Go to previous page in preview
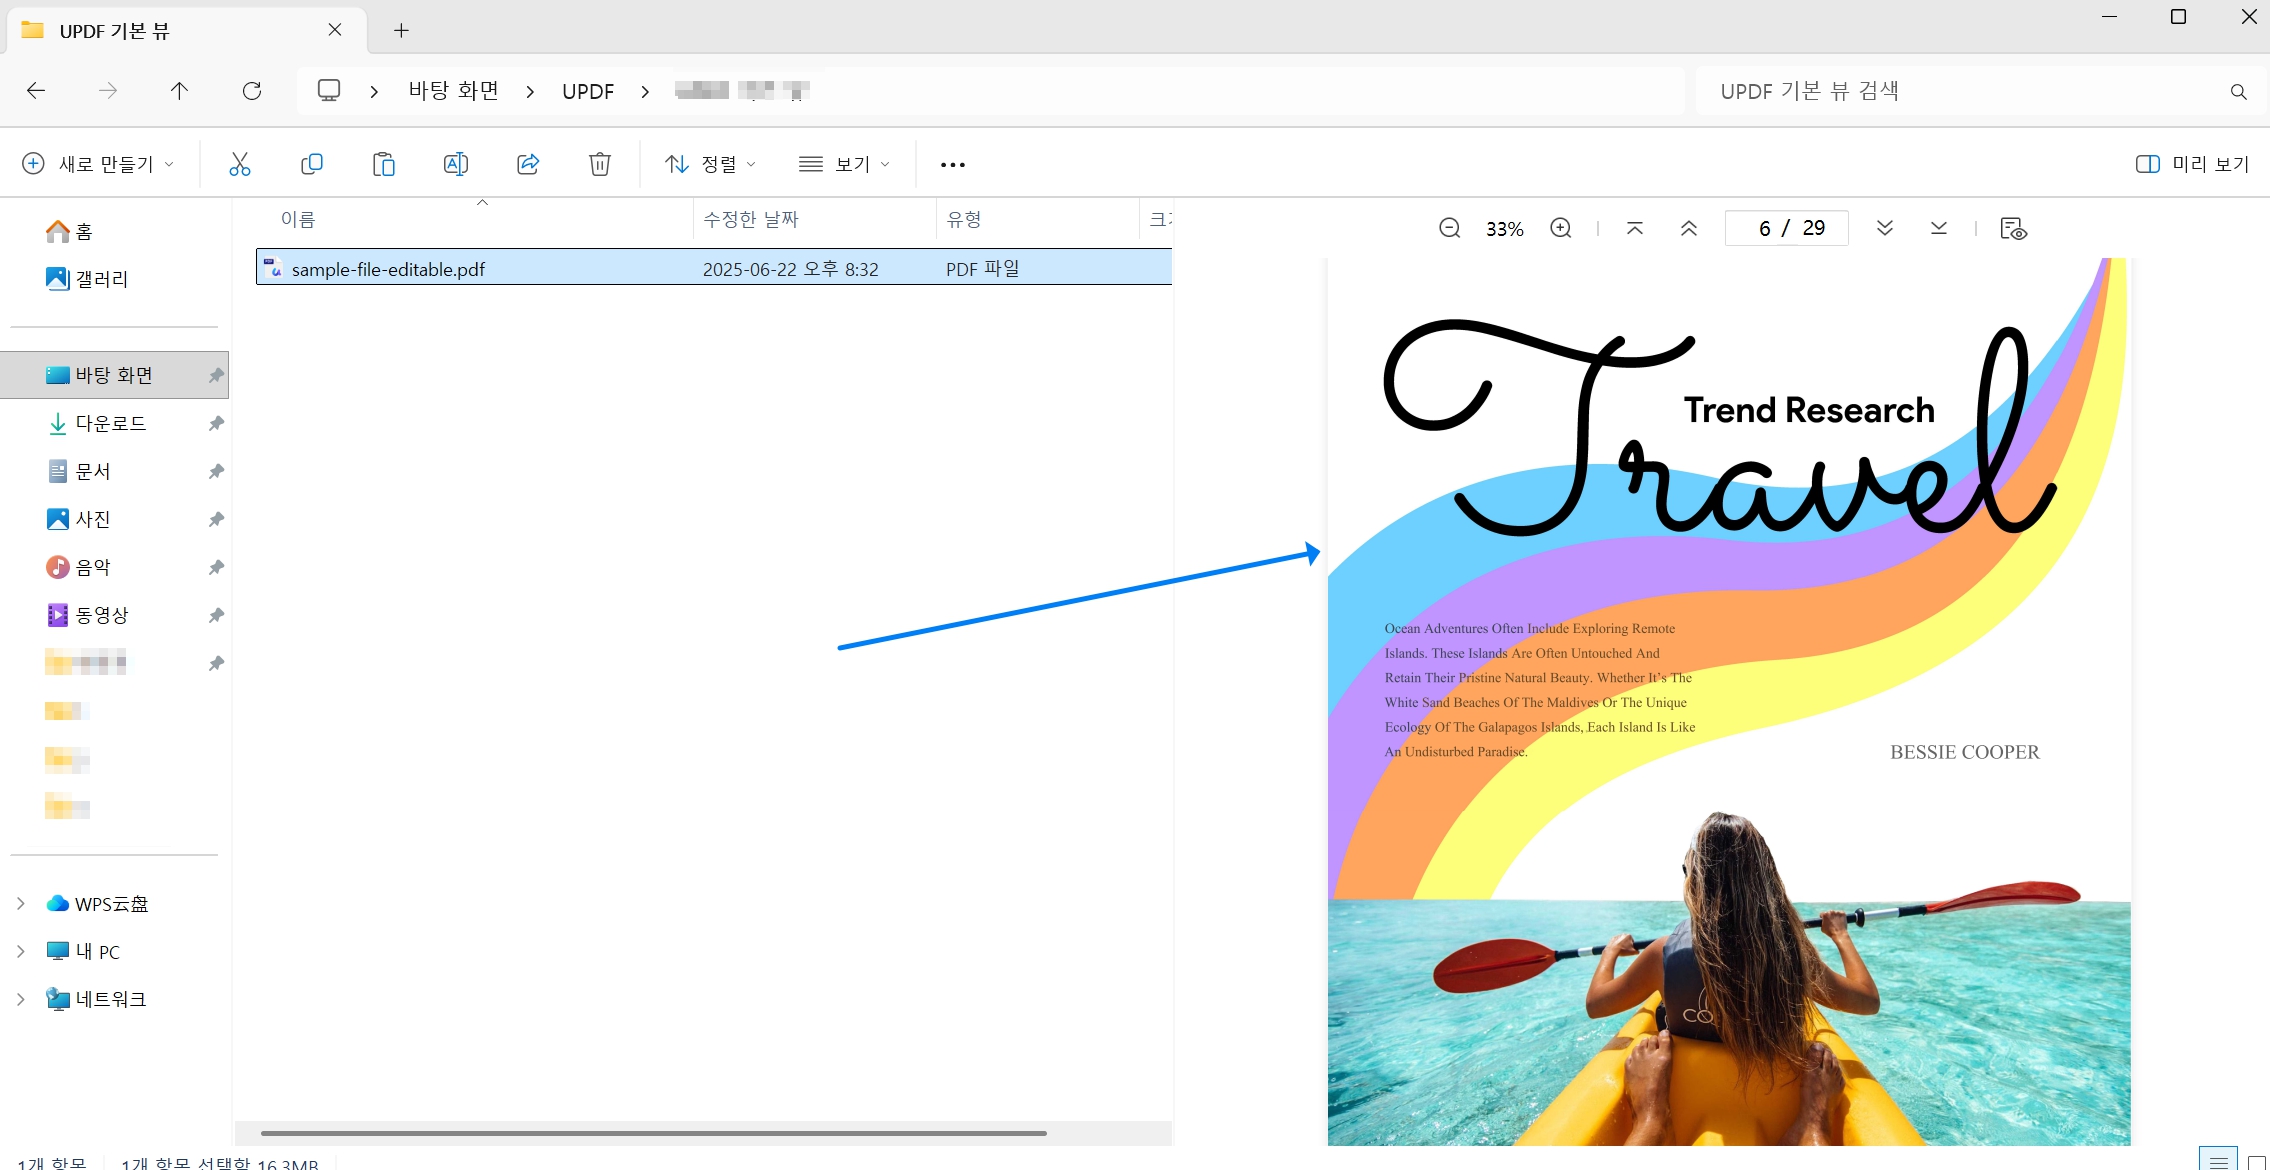 tap(1689, 228)
